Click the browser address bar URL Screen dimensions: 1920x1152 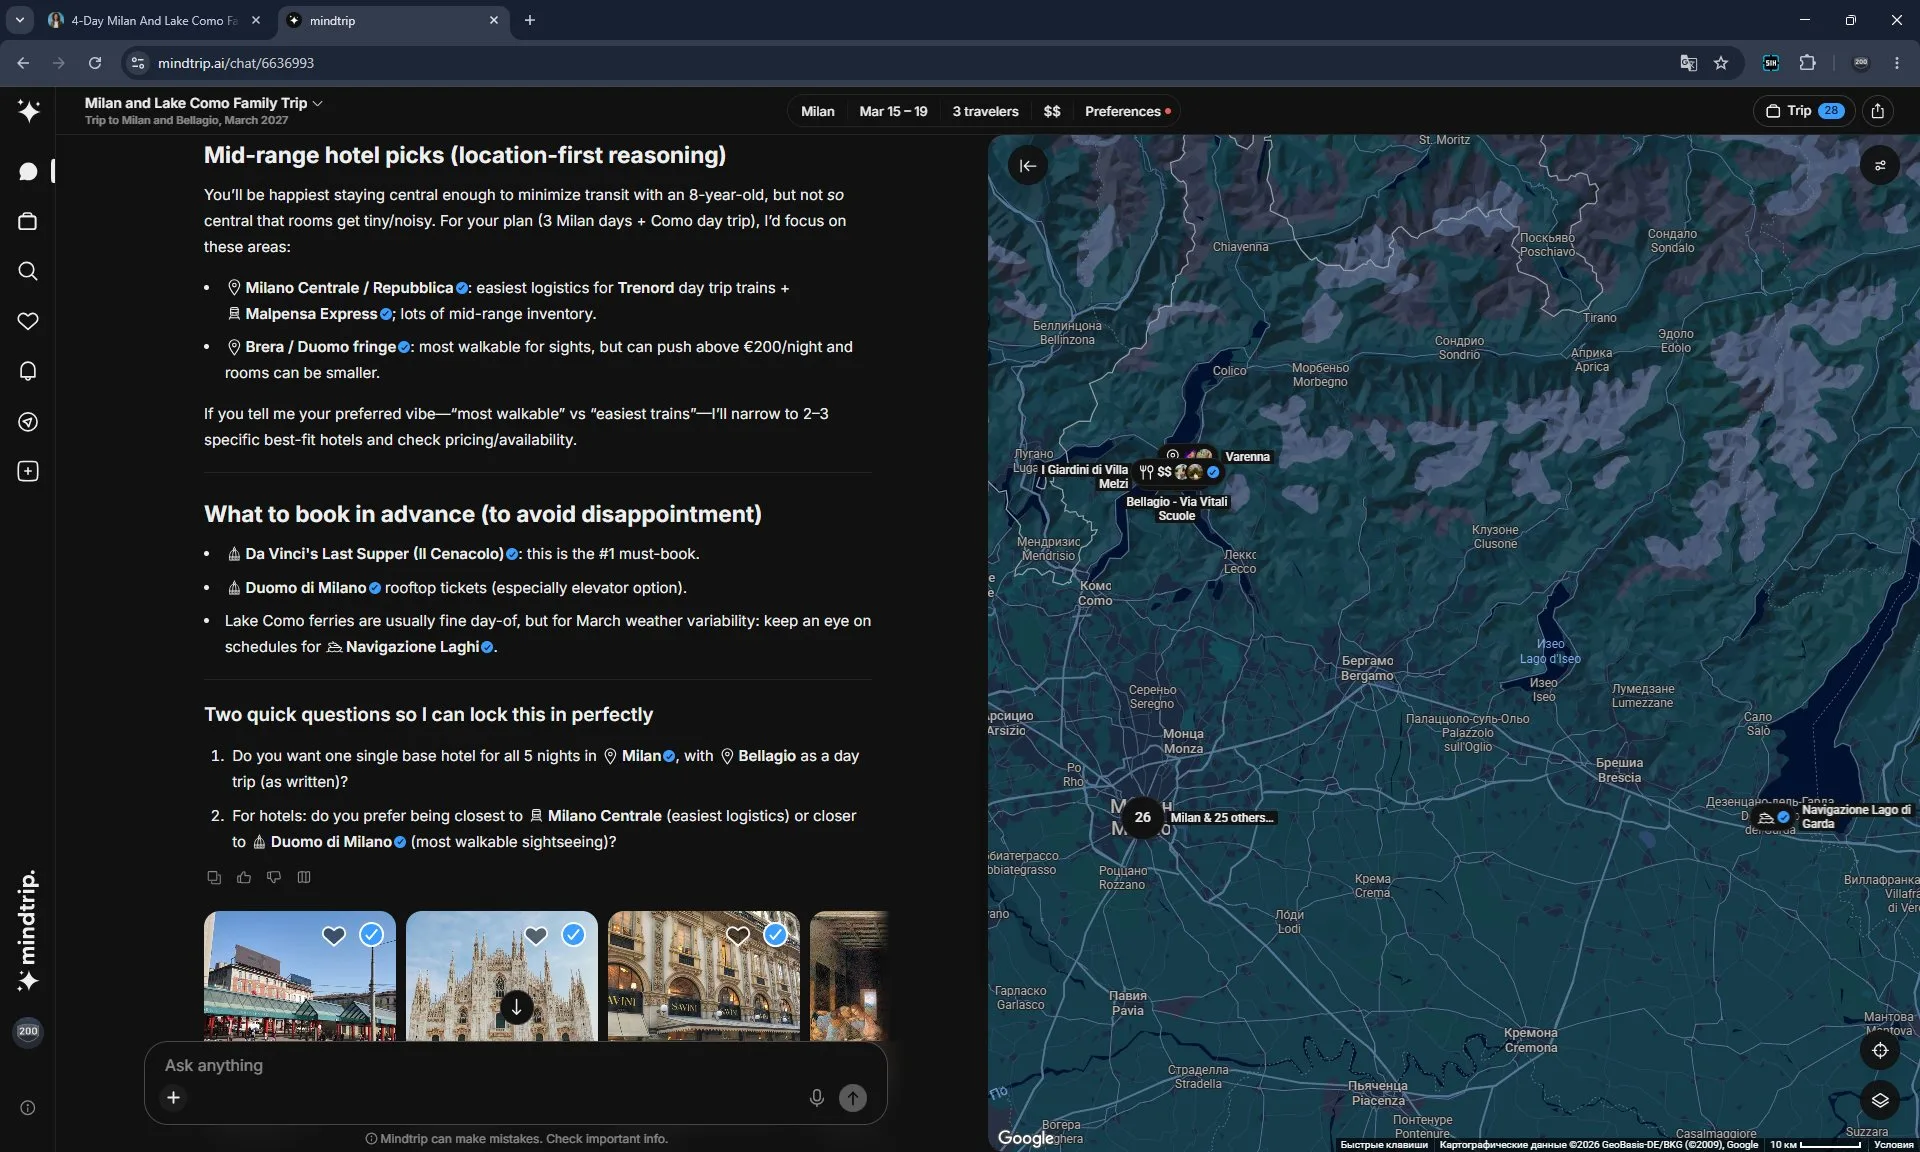coord(236,63)
